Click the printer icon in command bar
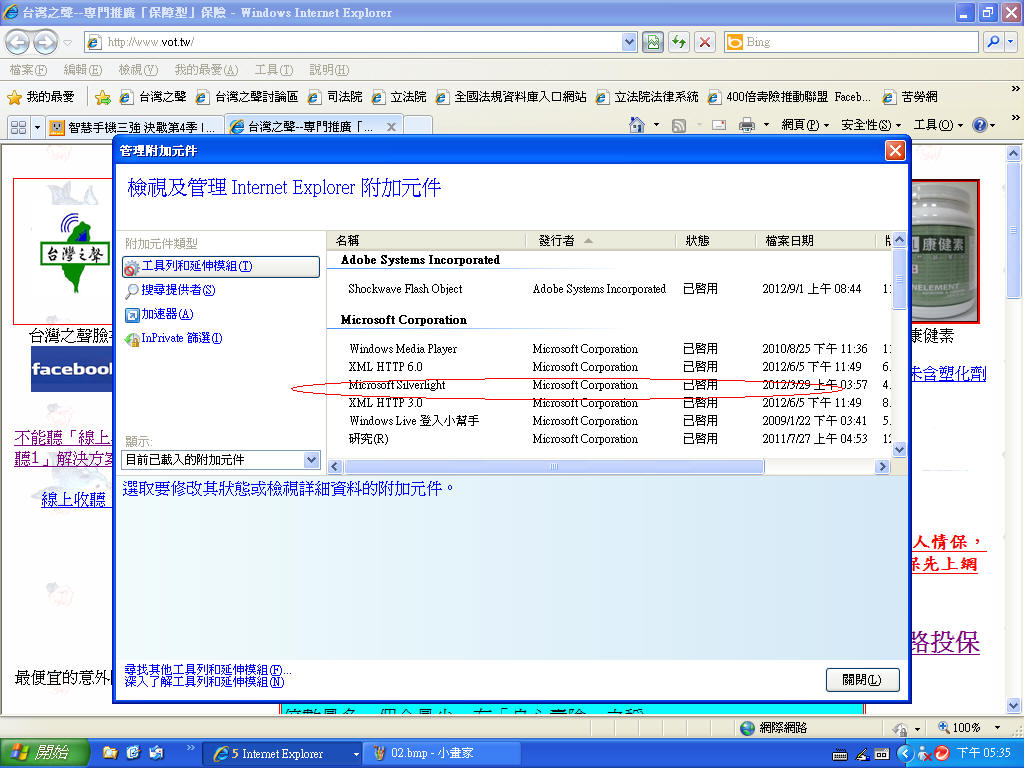This screenshot has height=768, width=1024. pyautogui.click(x=746, y=125)
